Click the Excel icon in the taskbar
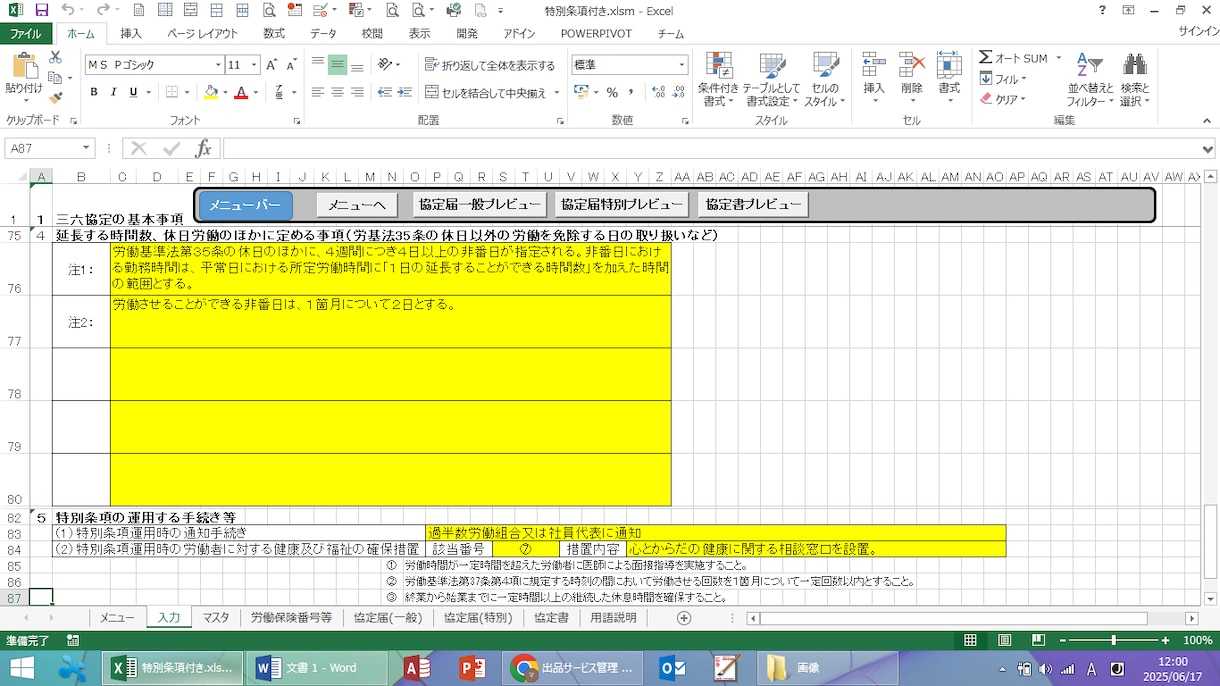This screenshot has width=1220, height=686. pyautogui.click(x=173, y=668)
